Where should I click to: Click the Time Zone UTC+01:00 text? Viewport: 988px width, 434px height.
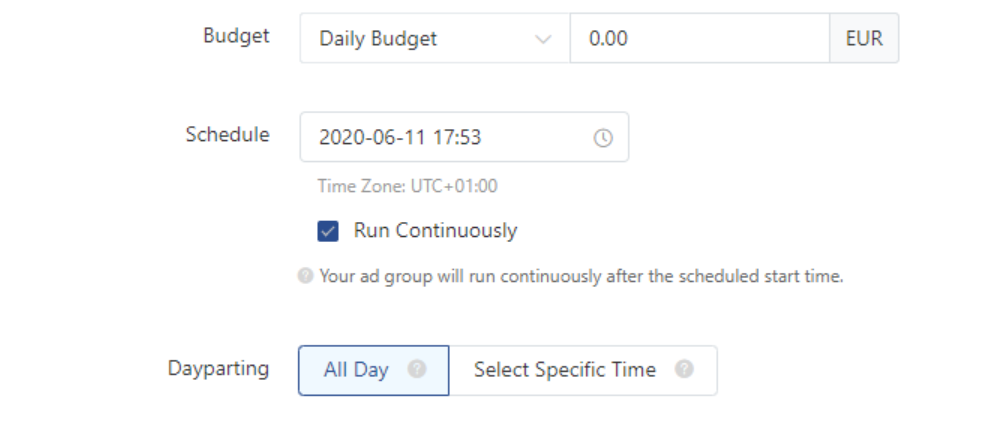407,186
